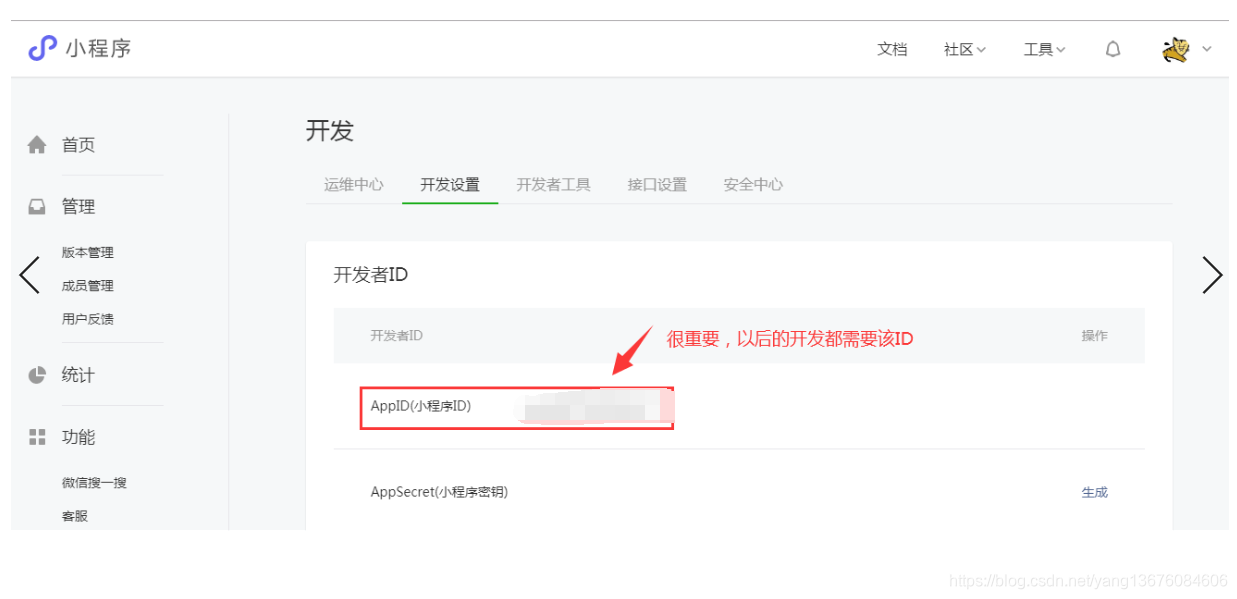Click the grid icon beside 功能

(37, 437)
